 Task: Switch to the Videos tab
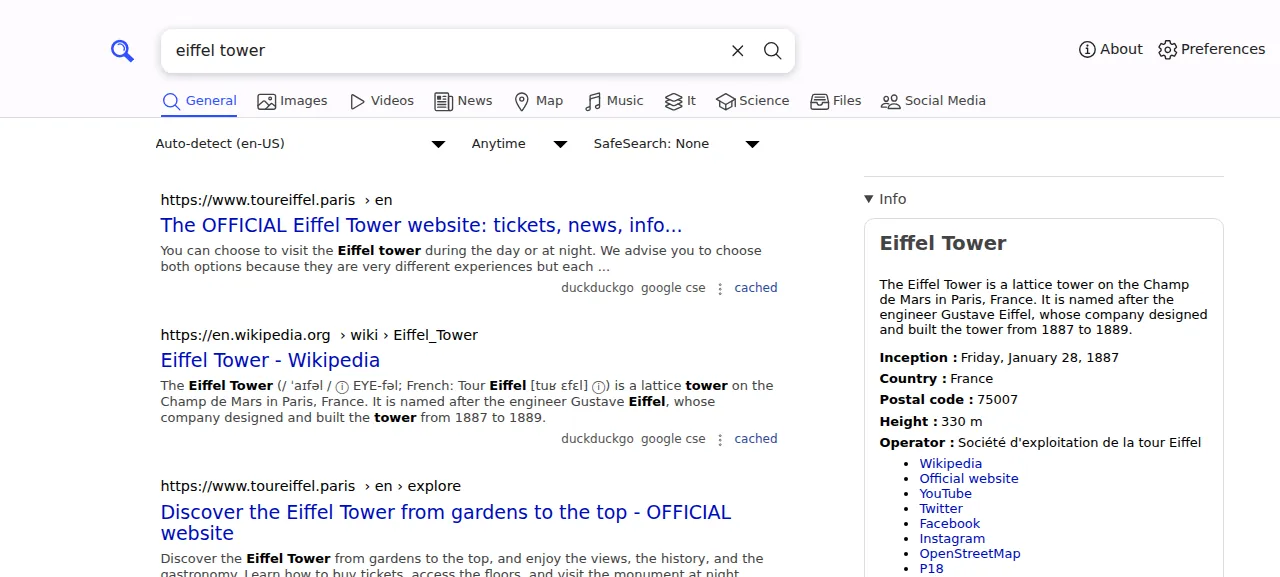(381, 101)
